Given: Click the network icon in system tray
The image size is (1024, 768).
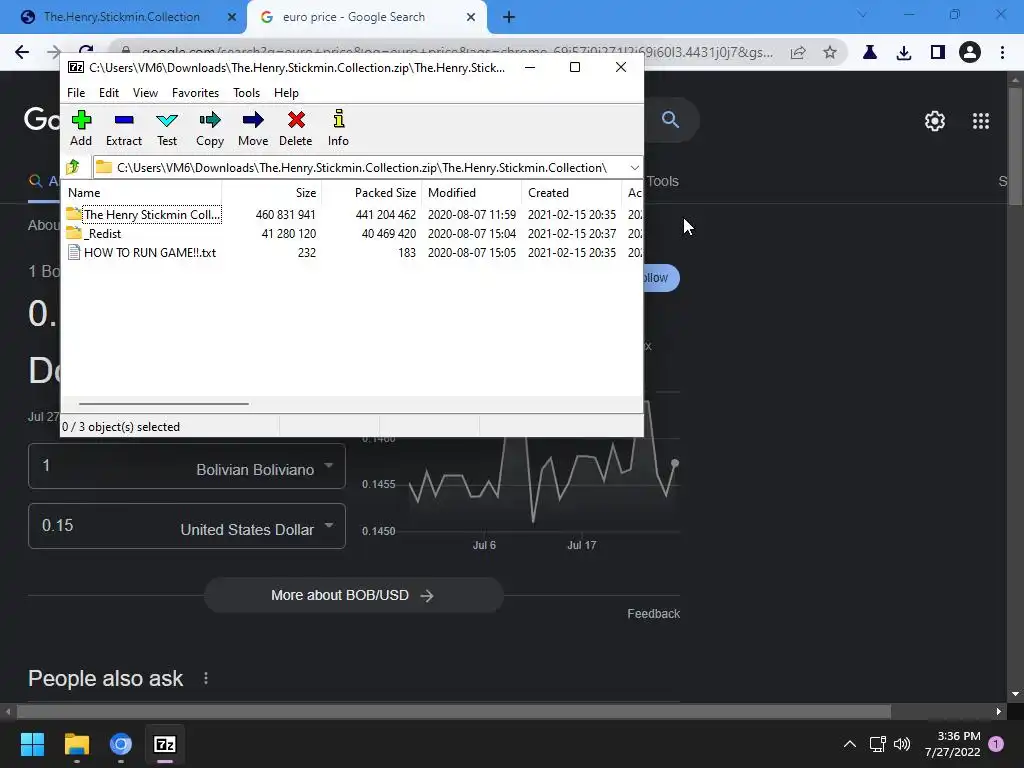Looking at the screenshot, I should tap(877, 744).
